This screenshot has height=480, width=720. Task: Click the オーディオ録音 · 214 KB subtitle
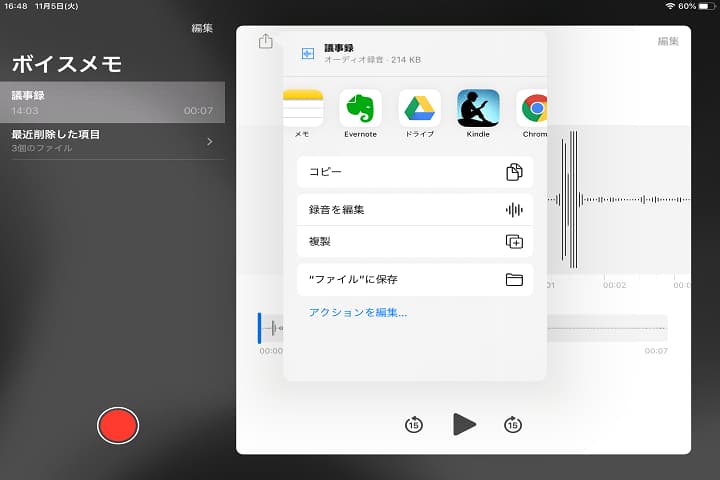tap(372, 60)
